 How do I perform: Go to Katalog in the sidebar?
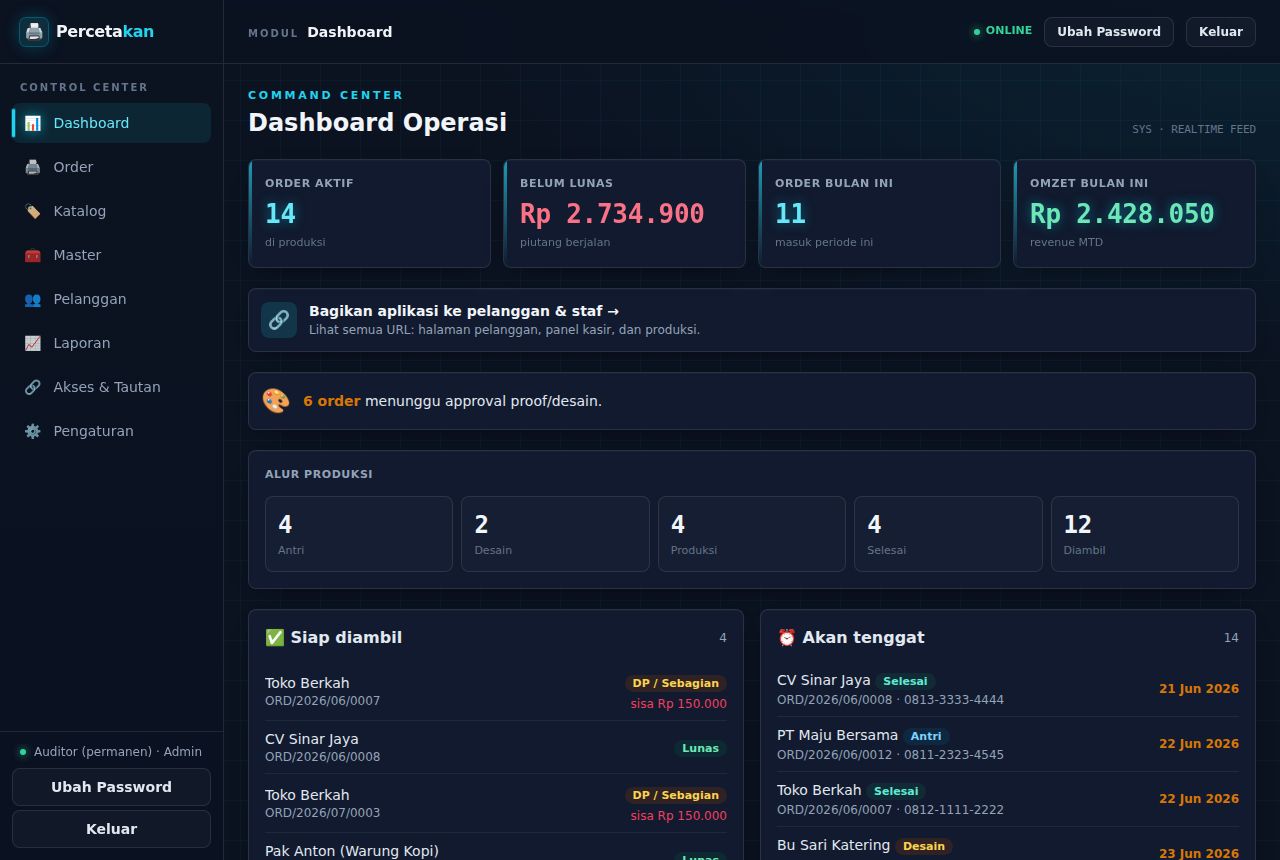[111, 211]
